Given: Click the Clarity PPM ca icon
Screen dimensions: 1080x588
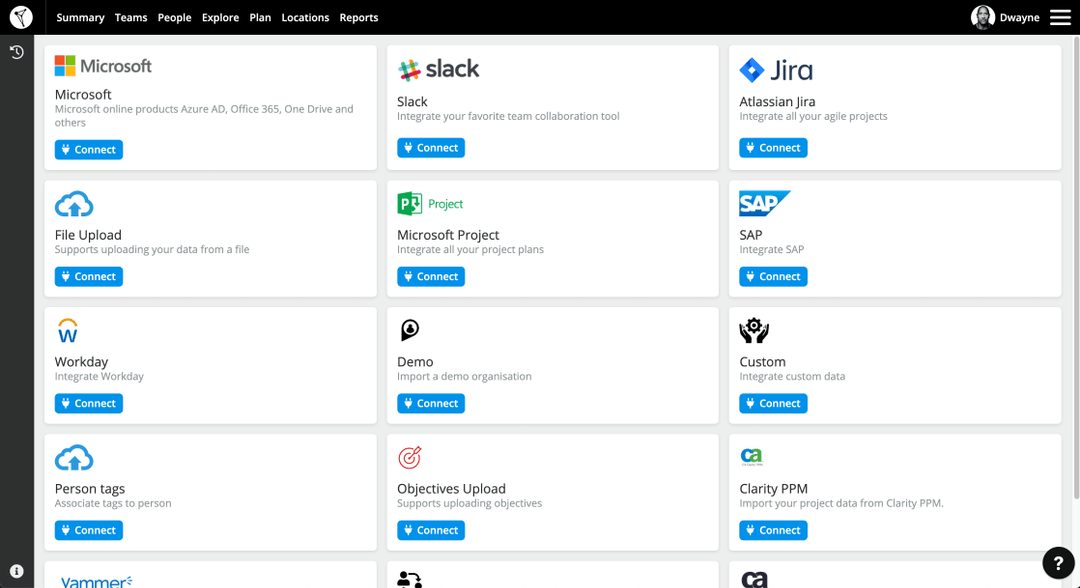Looking at the screenshot, I should coord(753,456).
